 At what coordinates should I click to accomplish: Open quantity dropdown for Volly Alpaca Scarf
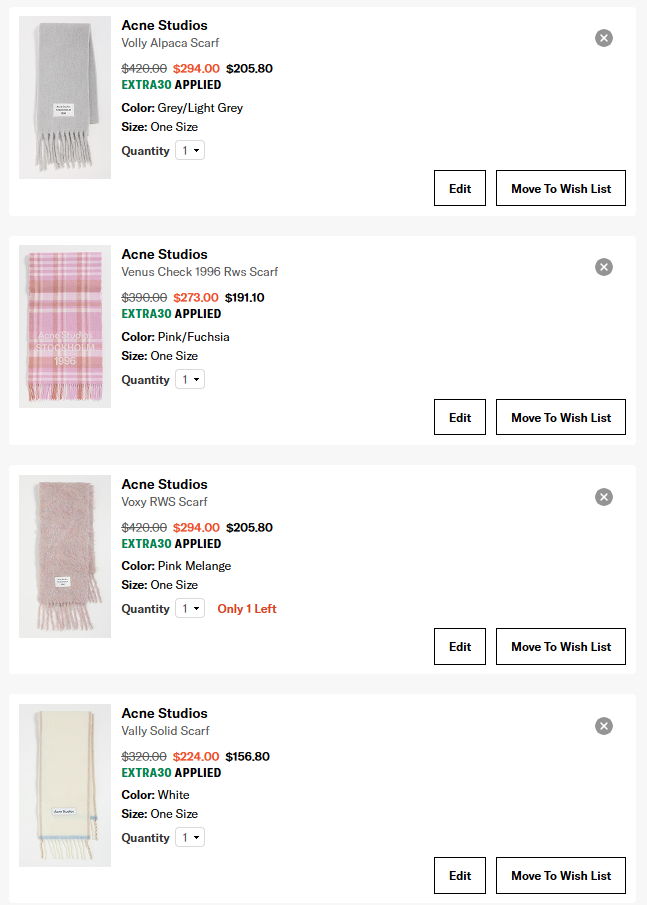[x=190, y=151]
